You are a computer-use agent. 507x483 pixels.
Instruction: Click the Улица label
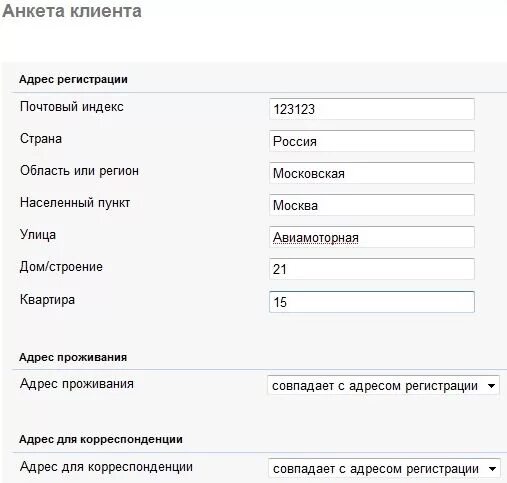point(38,235)
